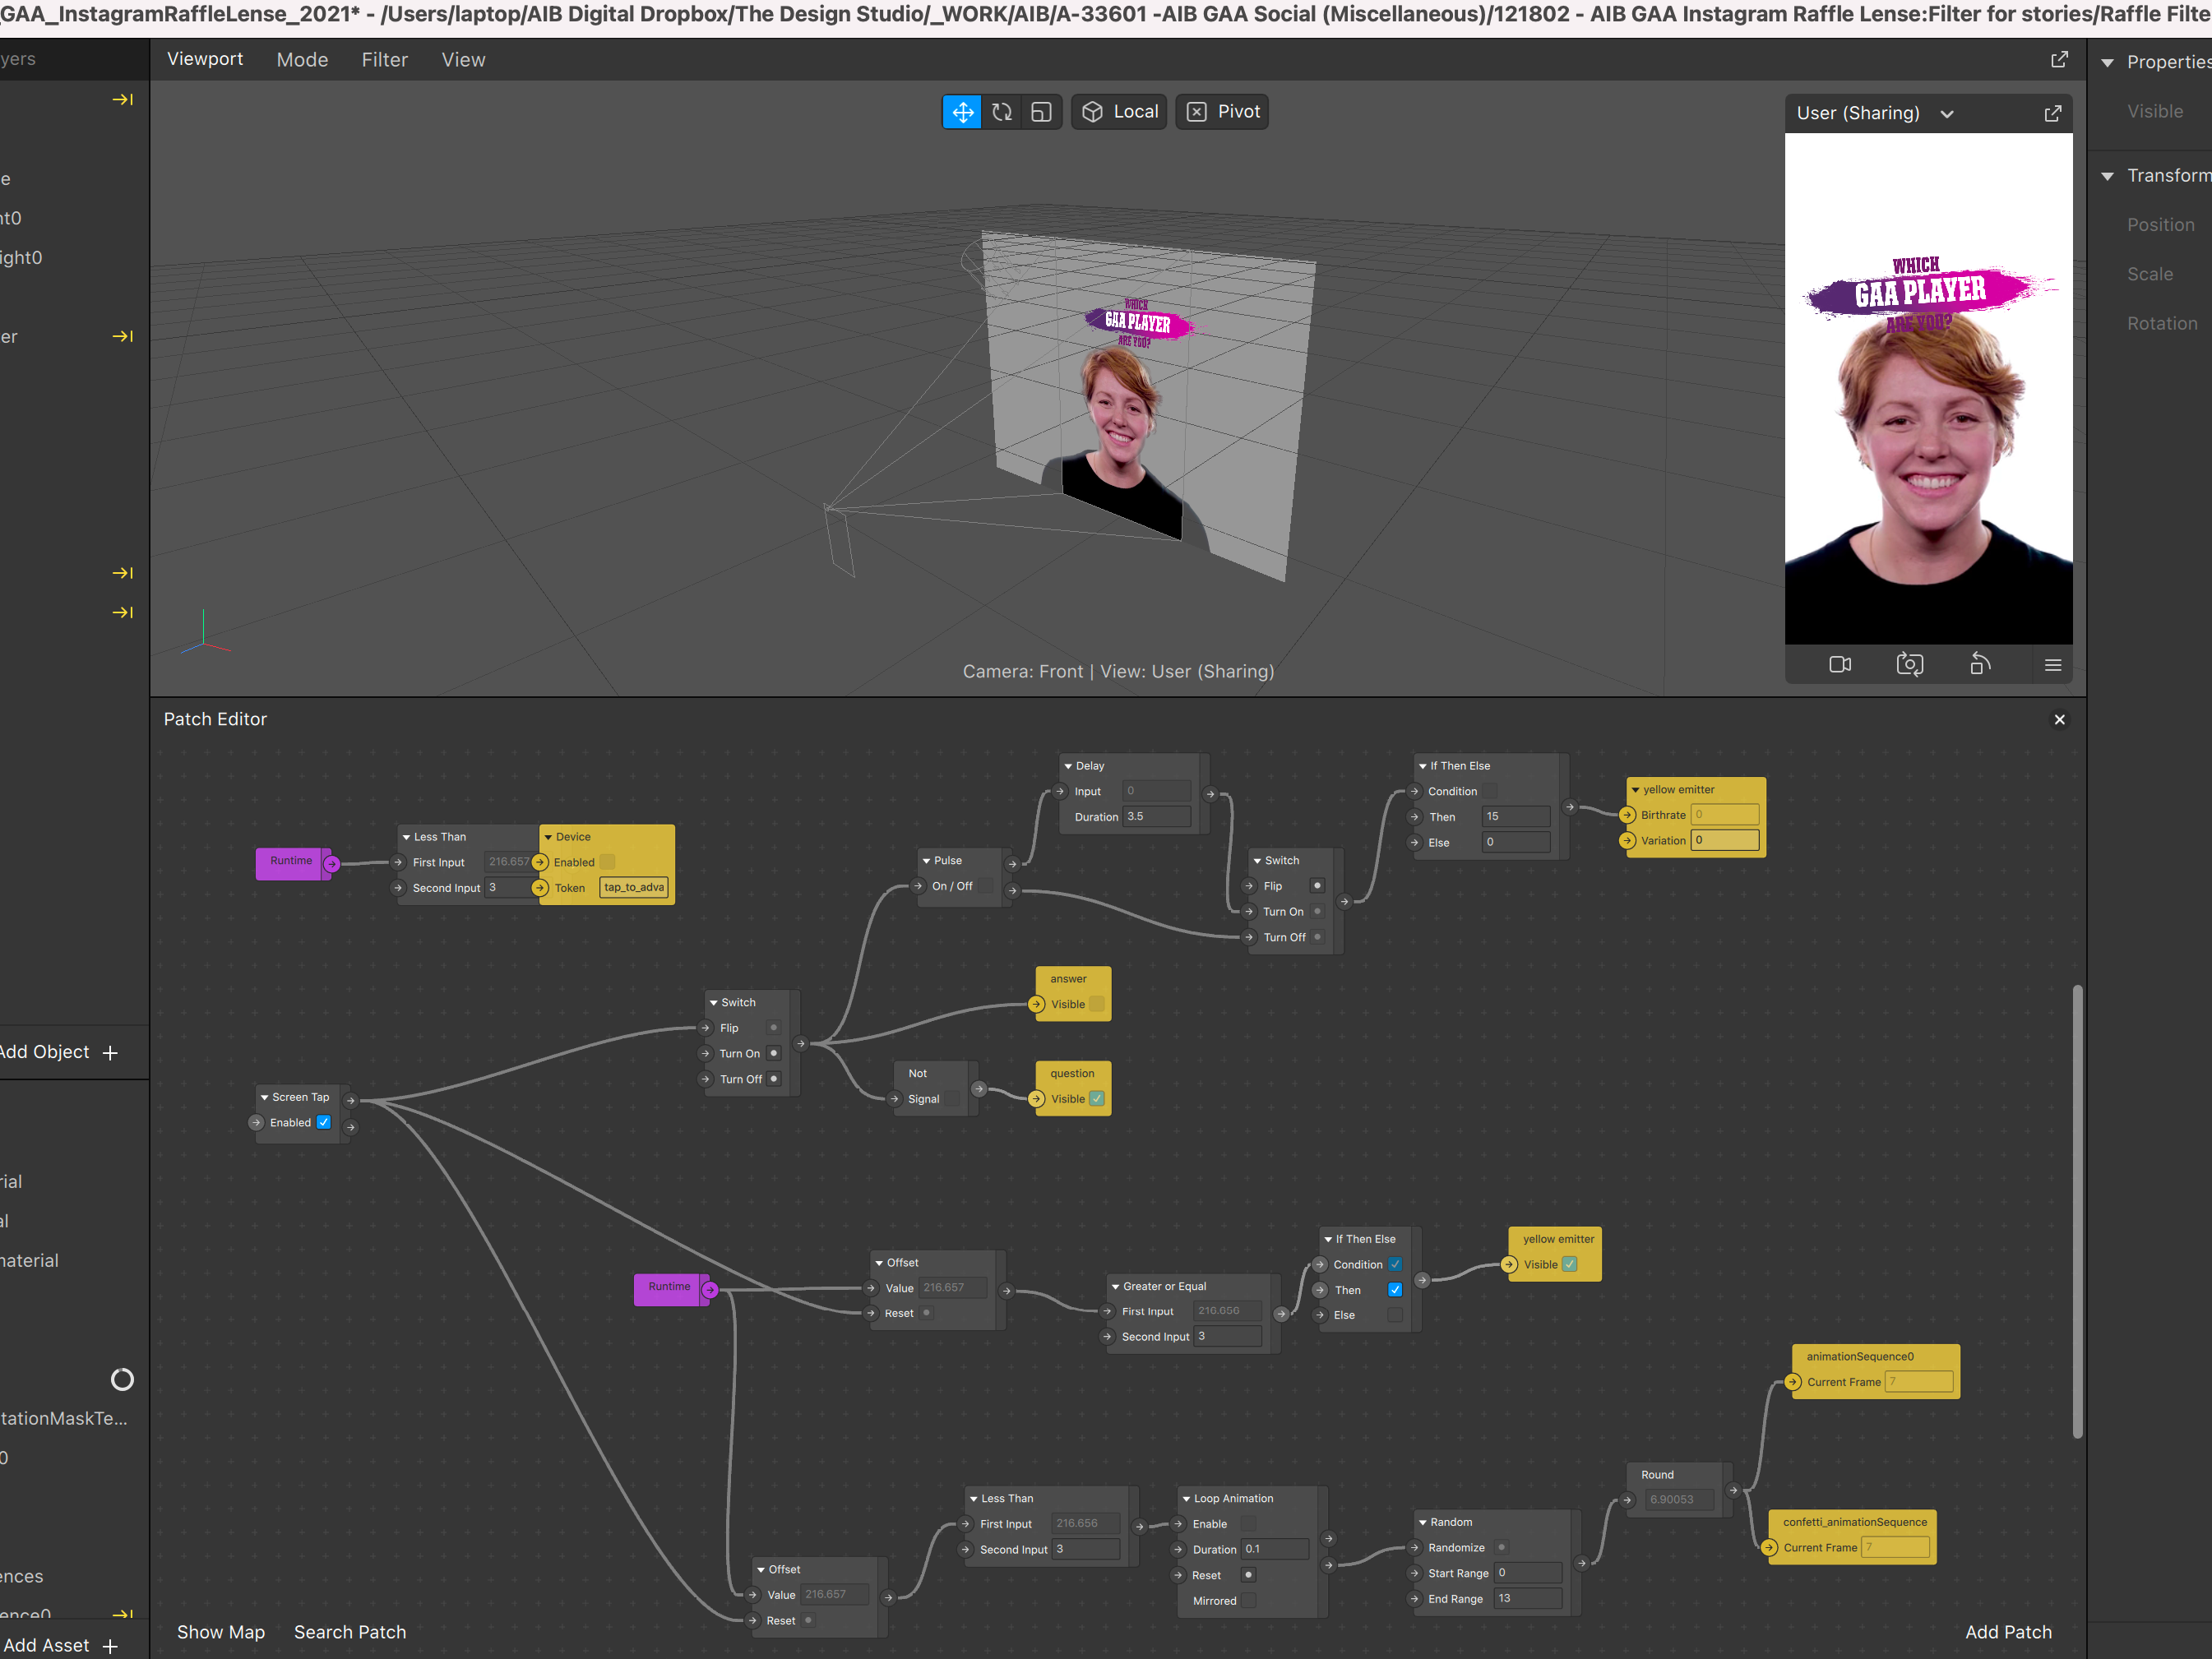
Task: Collapse the Pulse patch
Action: click(x=926, y=861)
